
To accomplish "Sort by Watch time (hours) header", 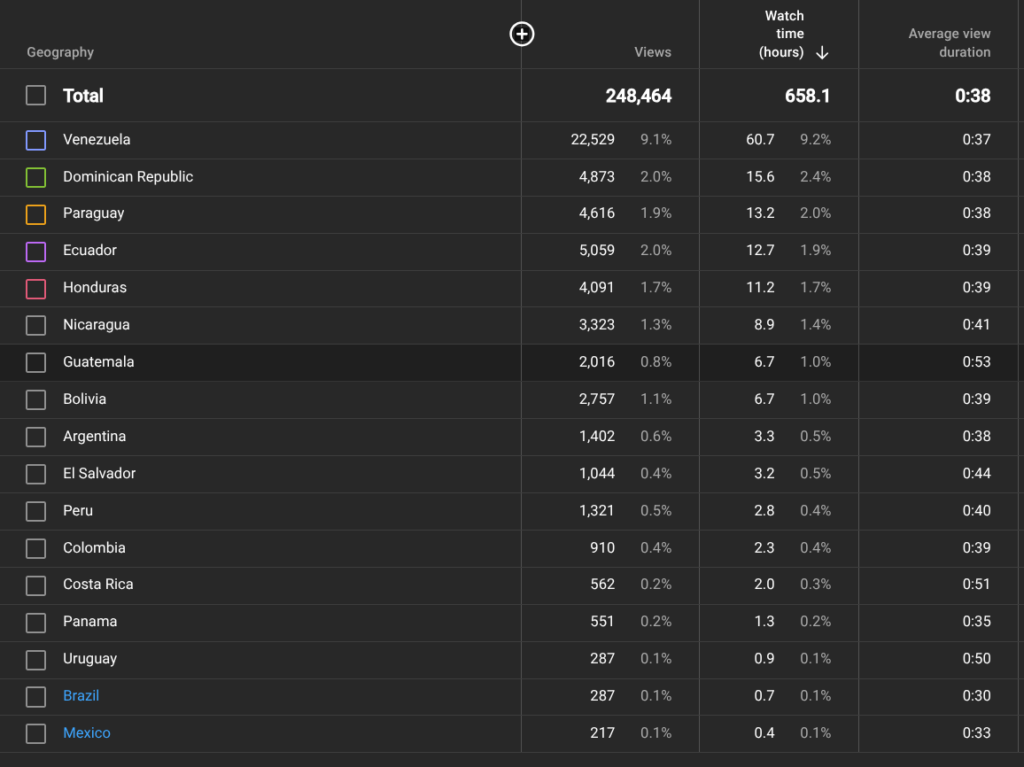I will [x=781, y=34].
